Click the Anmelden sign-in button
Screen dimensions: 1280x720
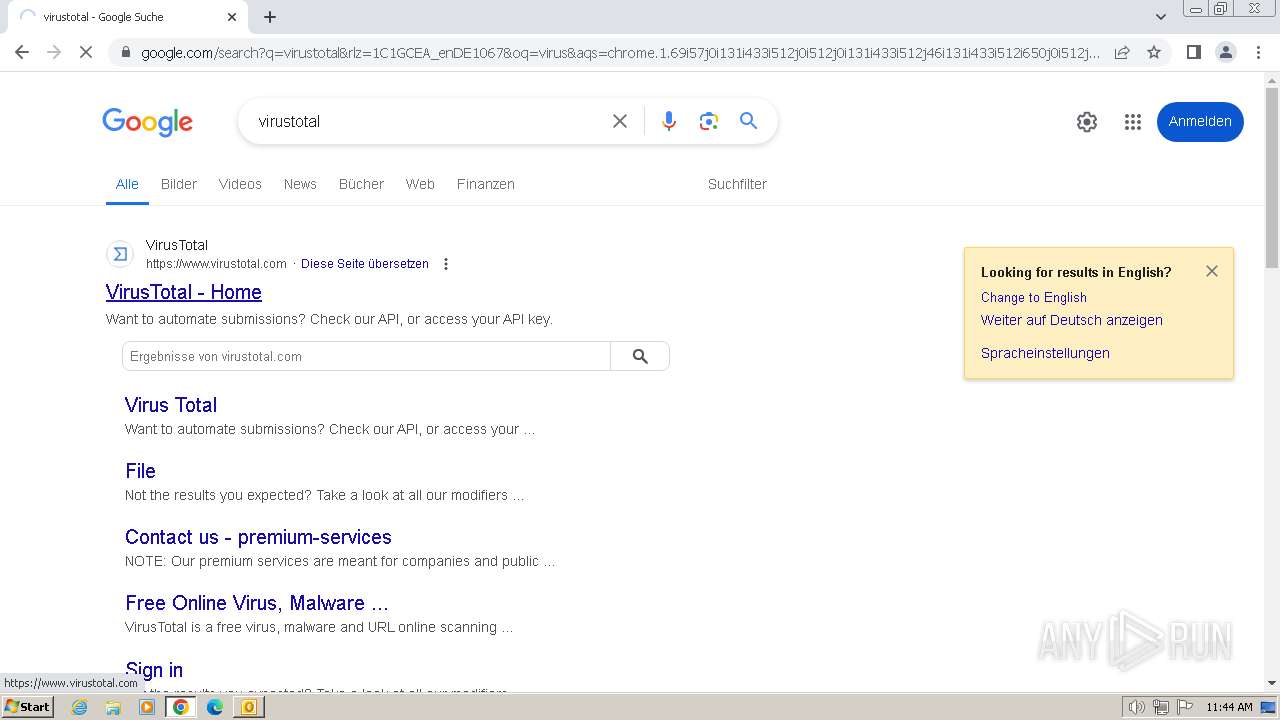click(x=1200, y=122)
